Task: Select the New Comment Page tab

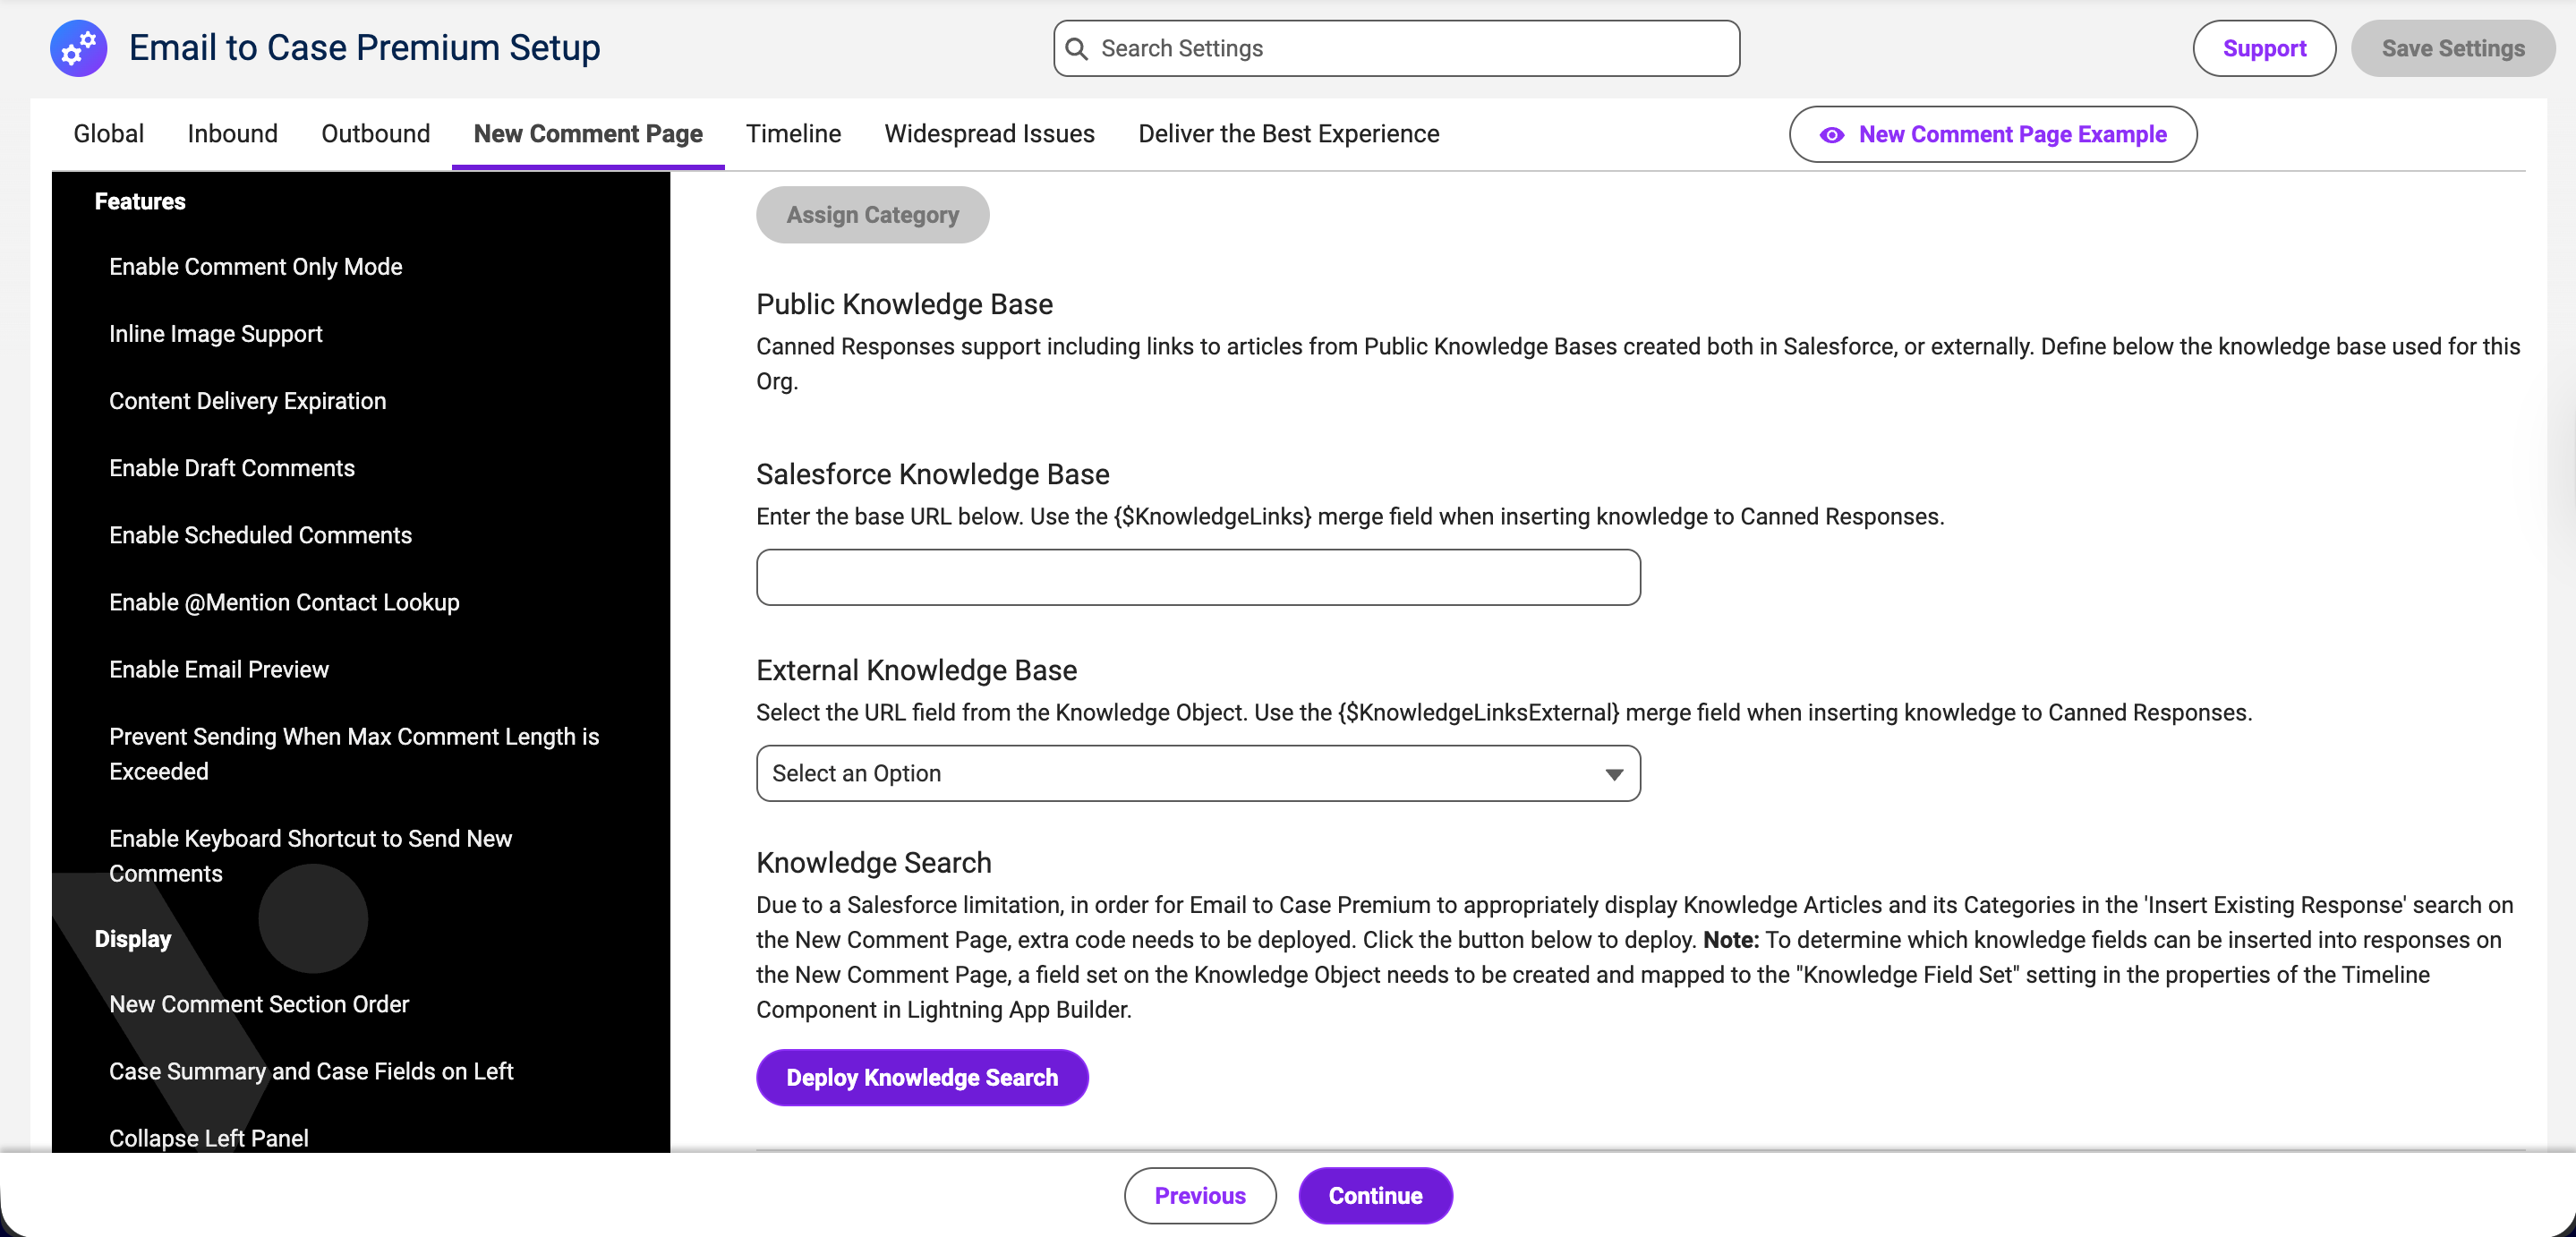Action: tap(588, 134)
